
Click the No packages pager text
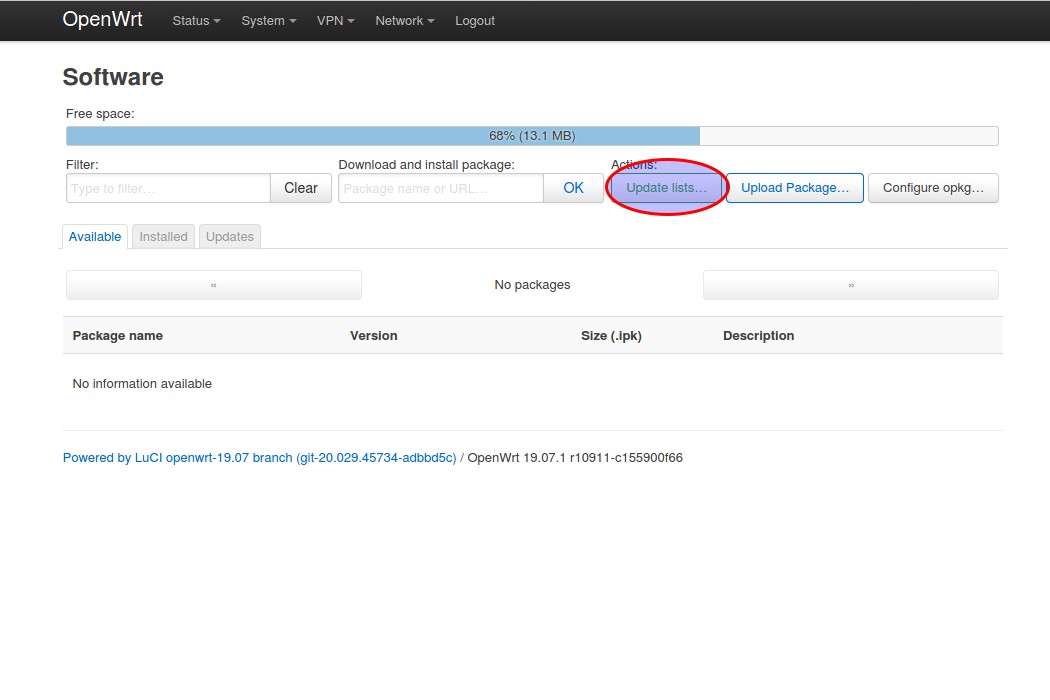(x=532, y=285)
